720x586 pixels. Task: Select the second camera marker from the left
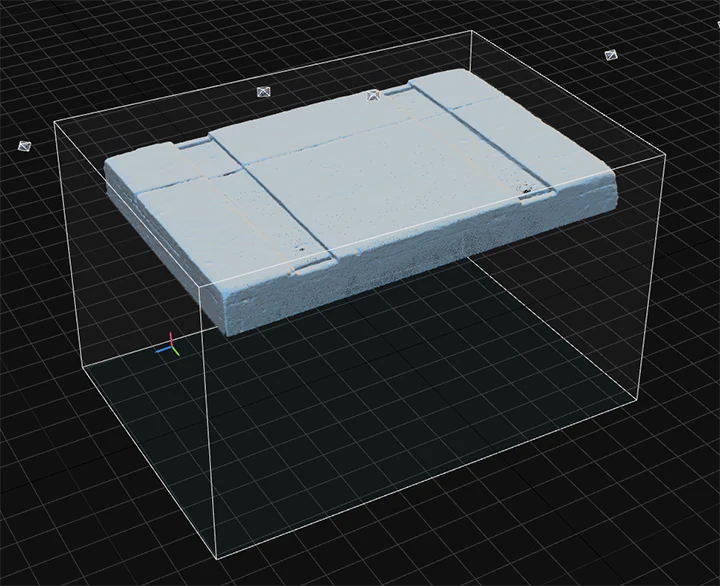click(x=264, y=92)
